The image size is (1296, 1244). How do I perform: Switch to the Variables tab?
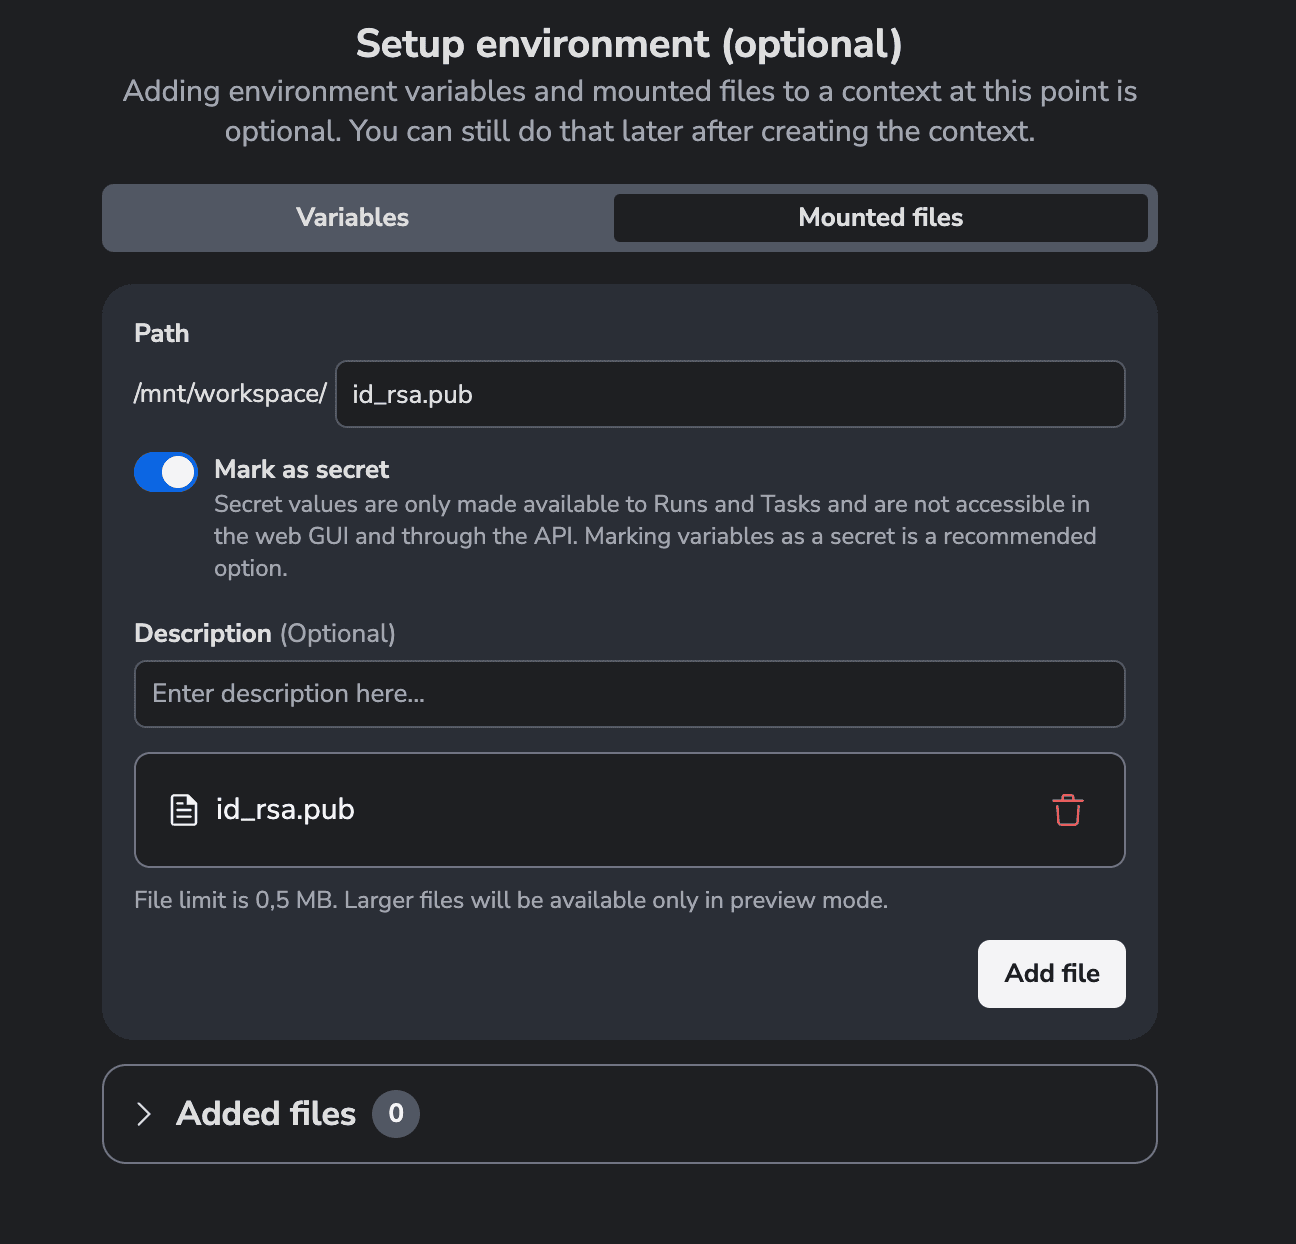(353, 218)
